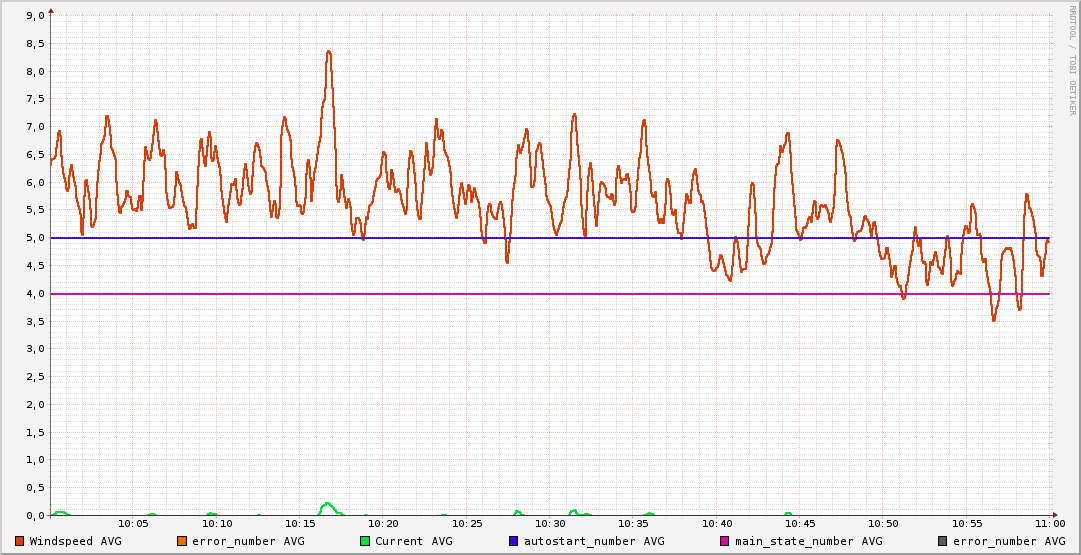Click the 0,0 origin label on the Y-axis

tap(35, 515)
